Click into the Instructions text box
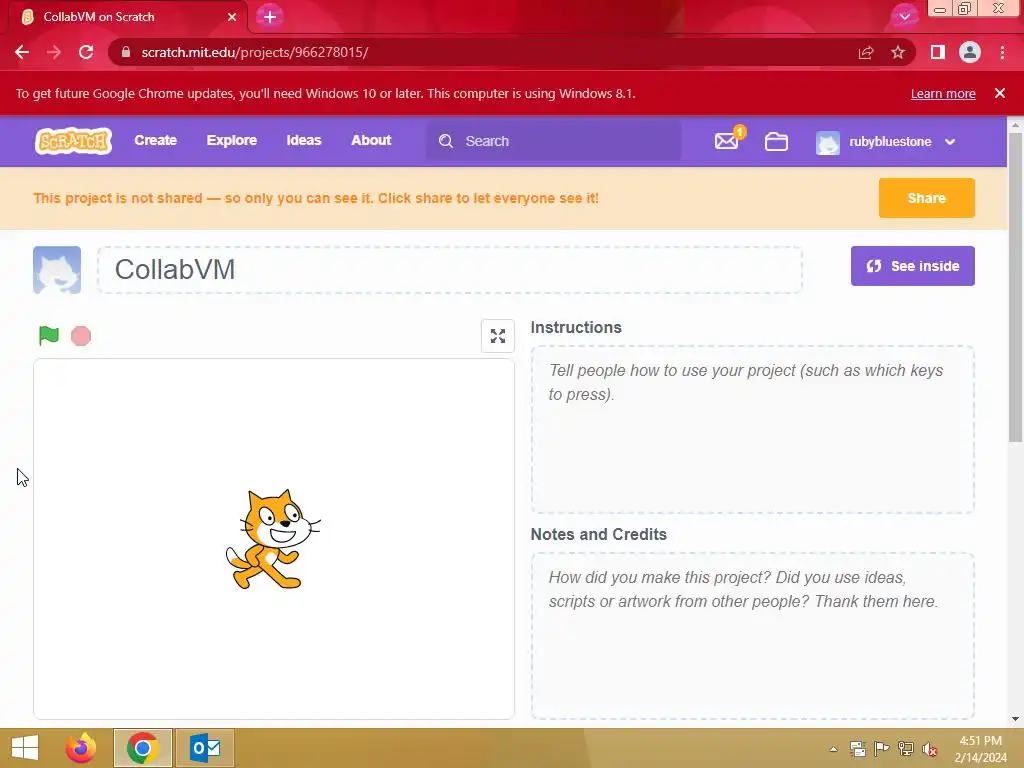This screenshot has width=1024, height=768. click(x=752, y=430)
